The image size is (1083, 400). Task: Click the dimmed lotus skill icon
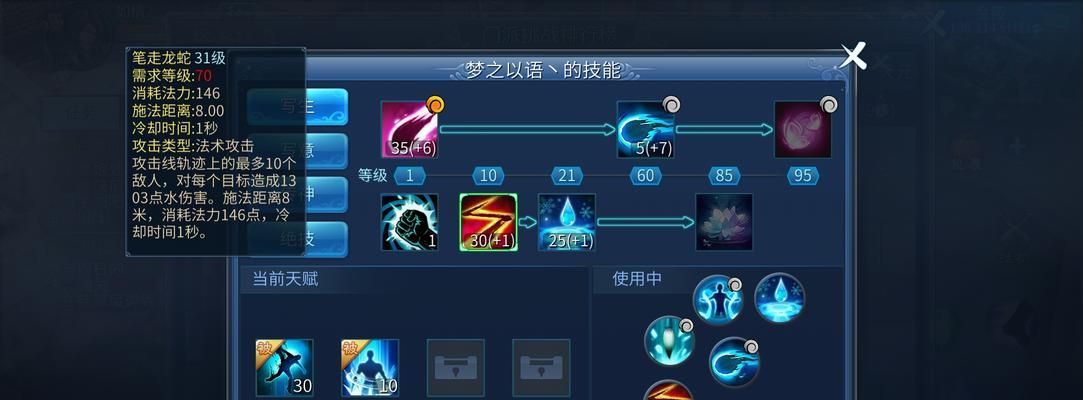pyautogui.click(x=724, y=222)
